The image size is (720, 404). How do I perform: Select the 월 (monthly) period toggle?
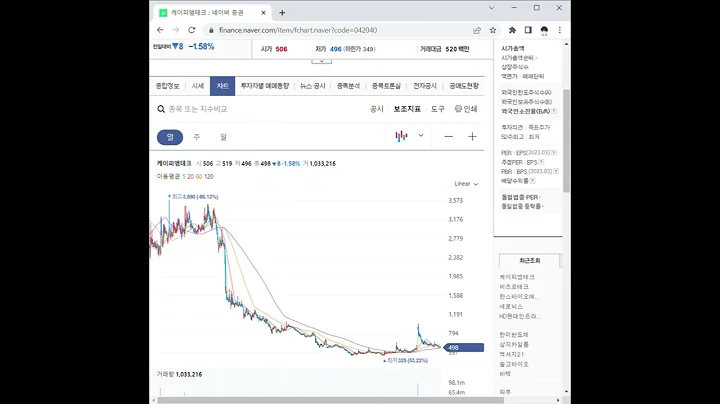tap(223, 137)
